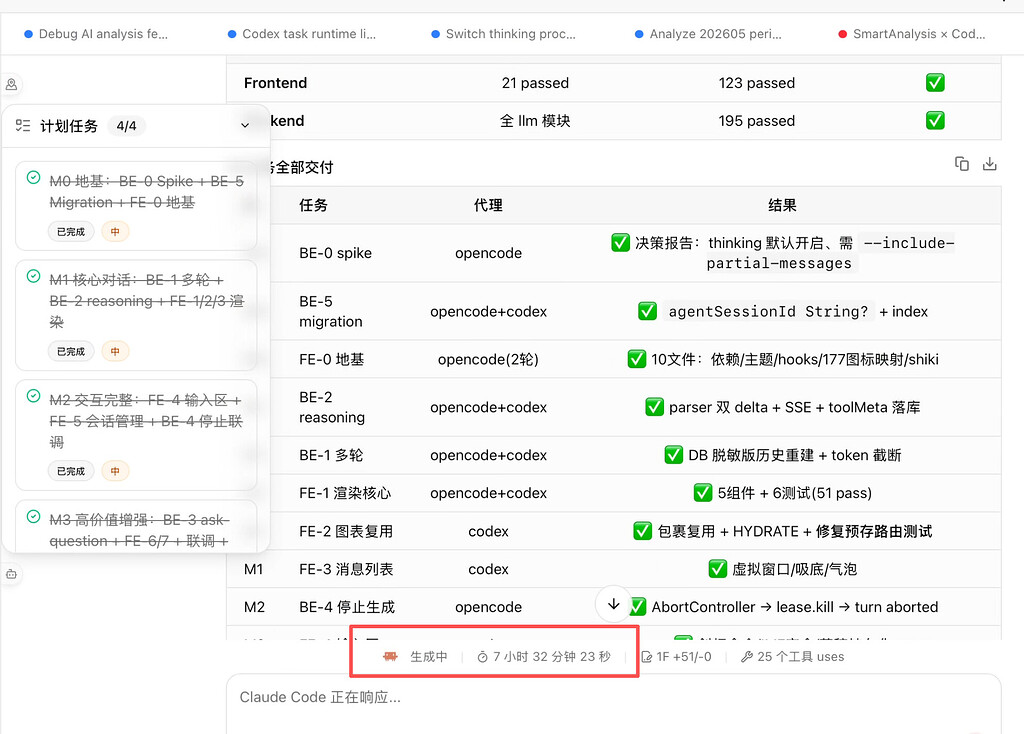Click 中 priority badge on M1 task
The height and width of the screenshot is (734, 1024).
(x=115, y=351)
